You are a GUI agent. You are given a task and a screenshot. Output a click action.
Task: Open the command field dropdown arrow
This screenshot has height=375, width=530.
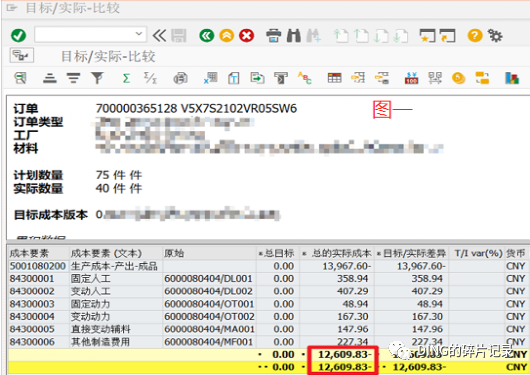(139, 34)
